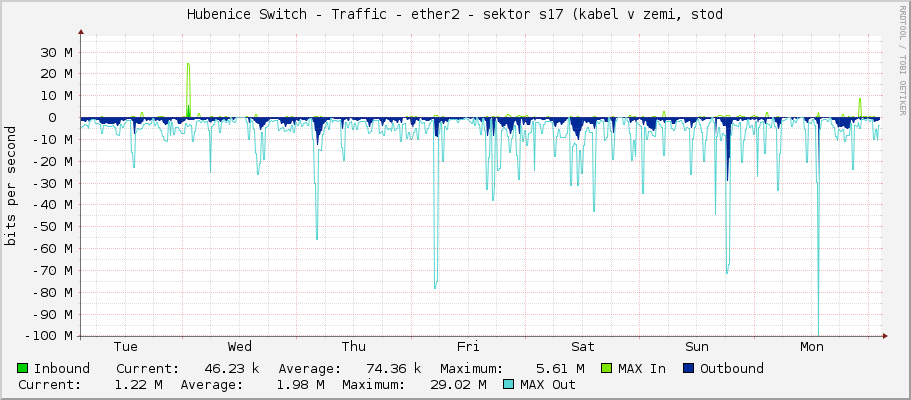Click the graph title Hubenice Switch Traffic ether2

coord(455,15)
